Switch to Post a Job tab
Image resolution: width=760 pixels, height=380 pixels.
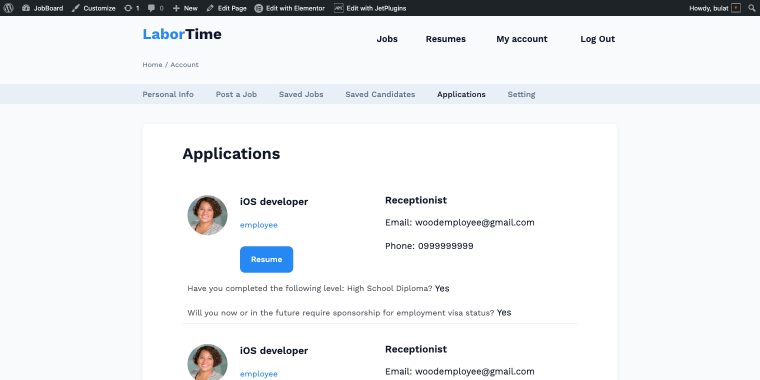(236, 94)
